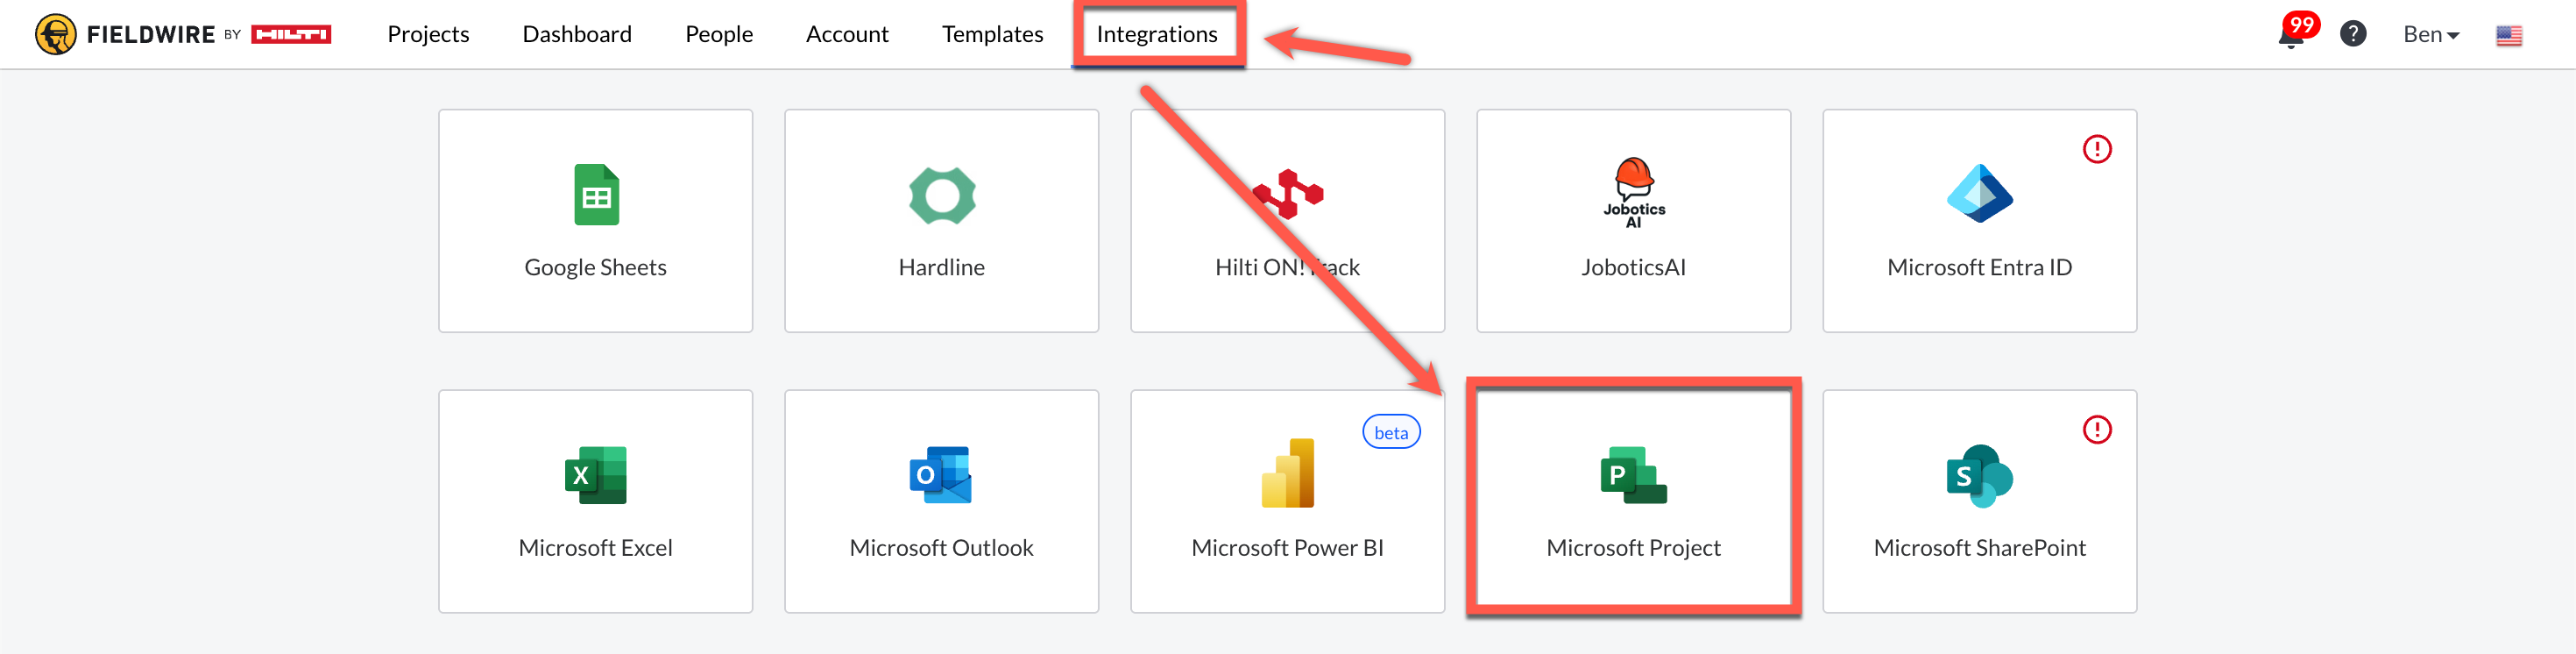Click the Microsoft Entra ID diamond icon

click(1978, 193)
